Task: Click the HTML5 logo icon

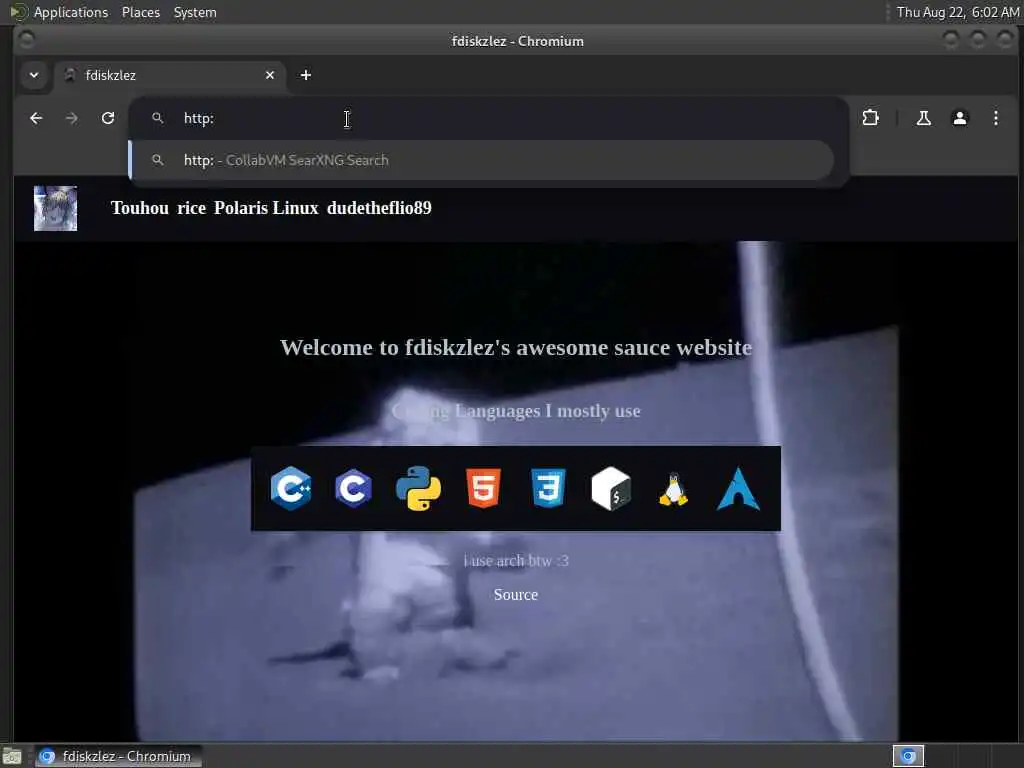Action: (483, 488)
